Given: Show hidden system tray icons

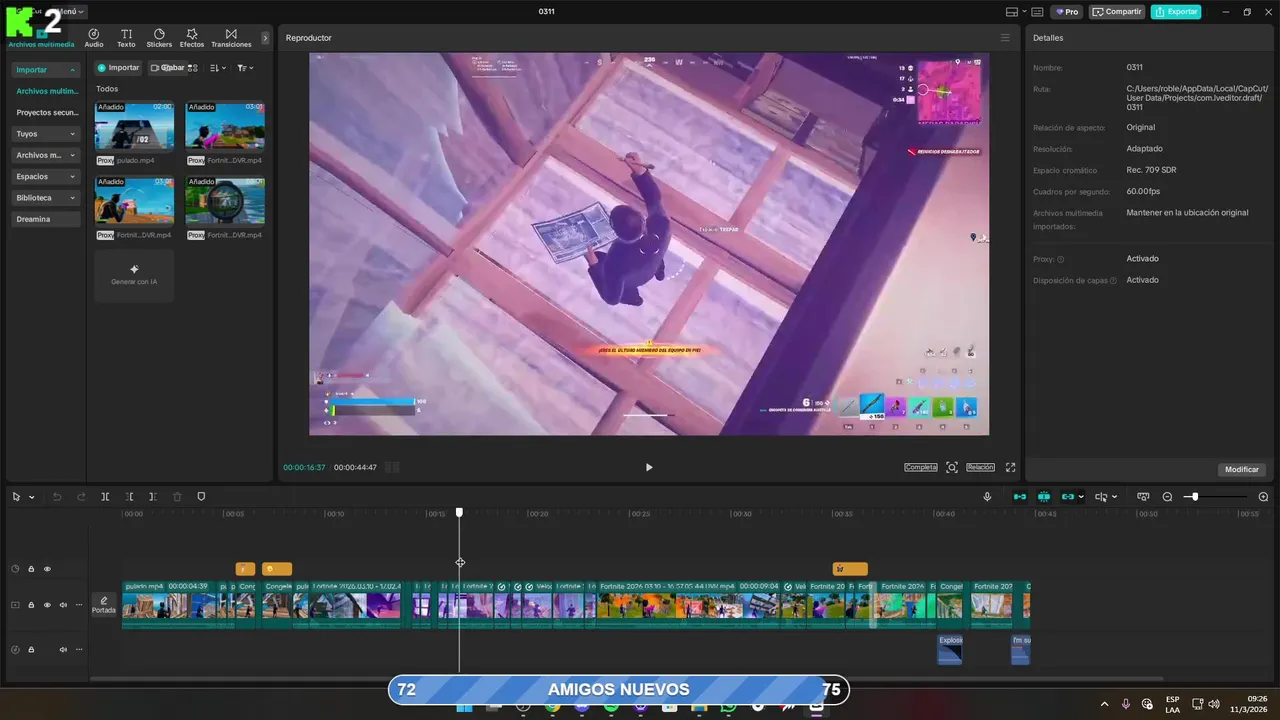Looking at the screenshot, I should [1105, 704].
